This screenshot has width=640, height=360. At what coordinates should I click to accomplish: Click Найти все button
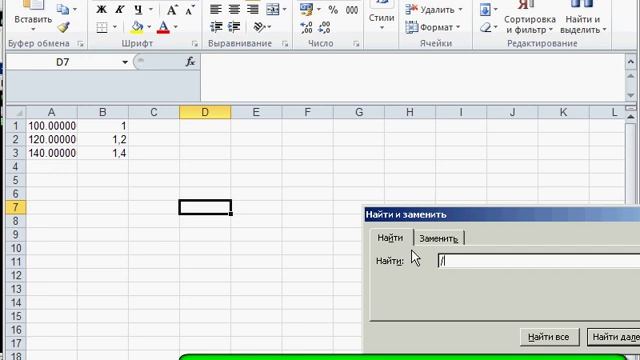[549, 337]
